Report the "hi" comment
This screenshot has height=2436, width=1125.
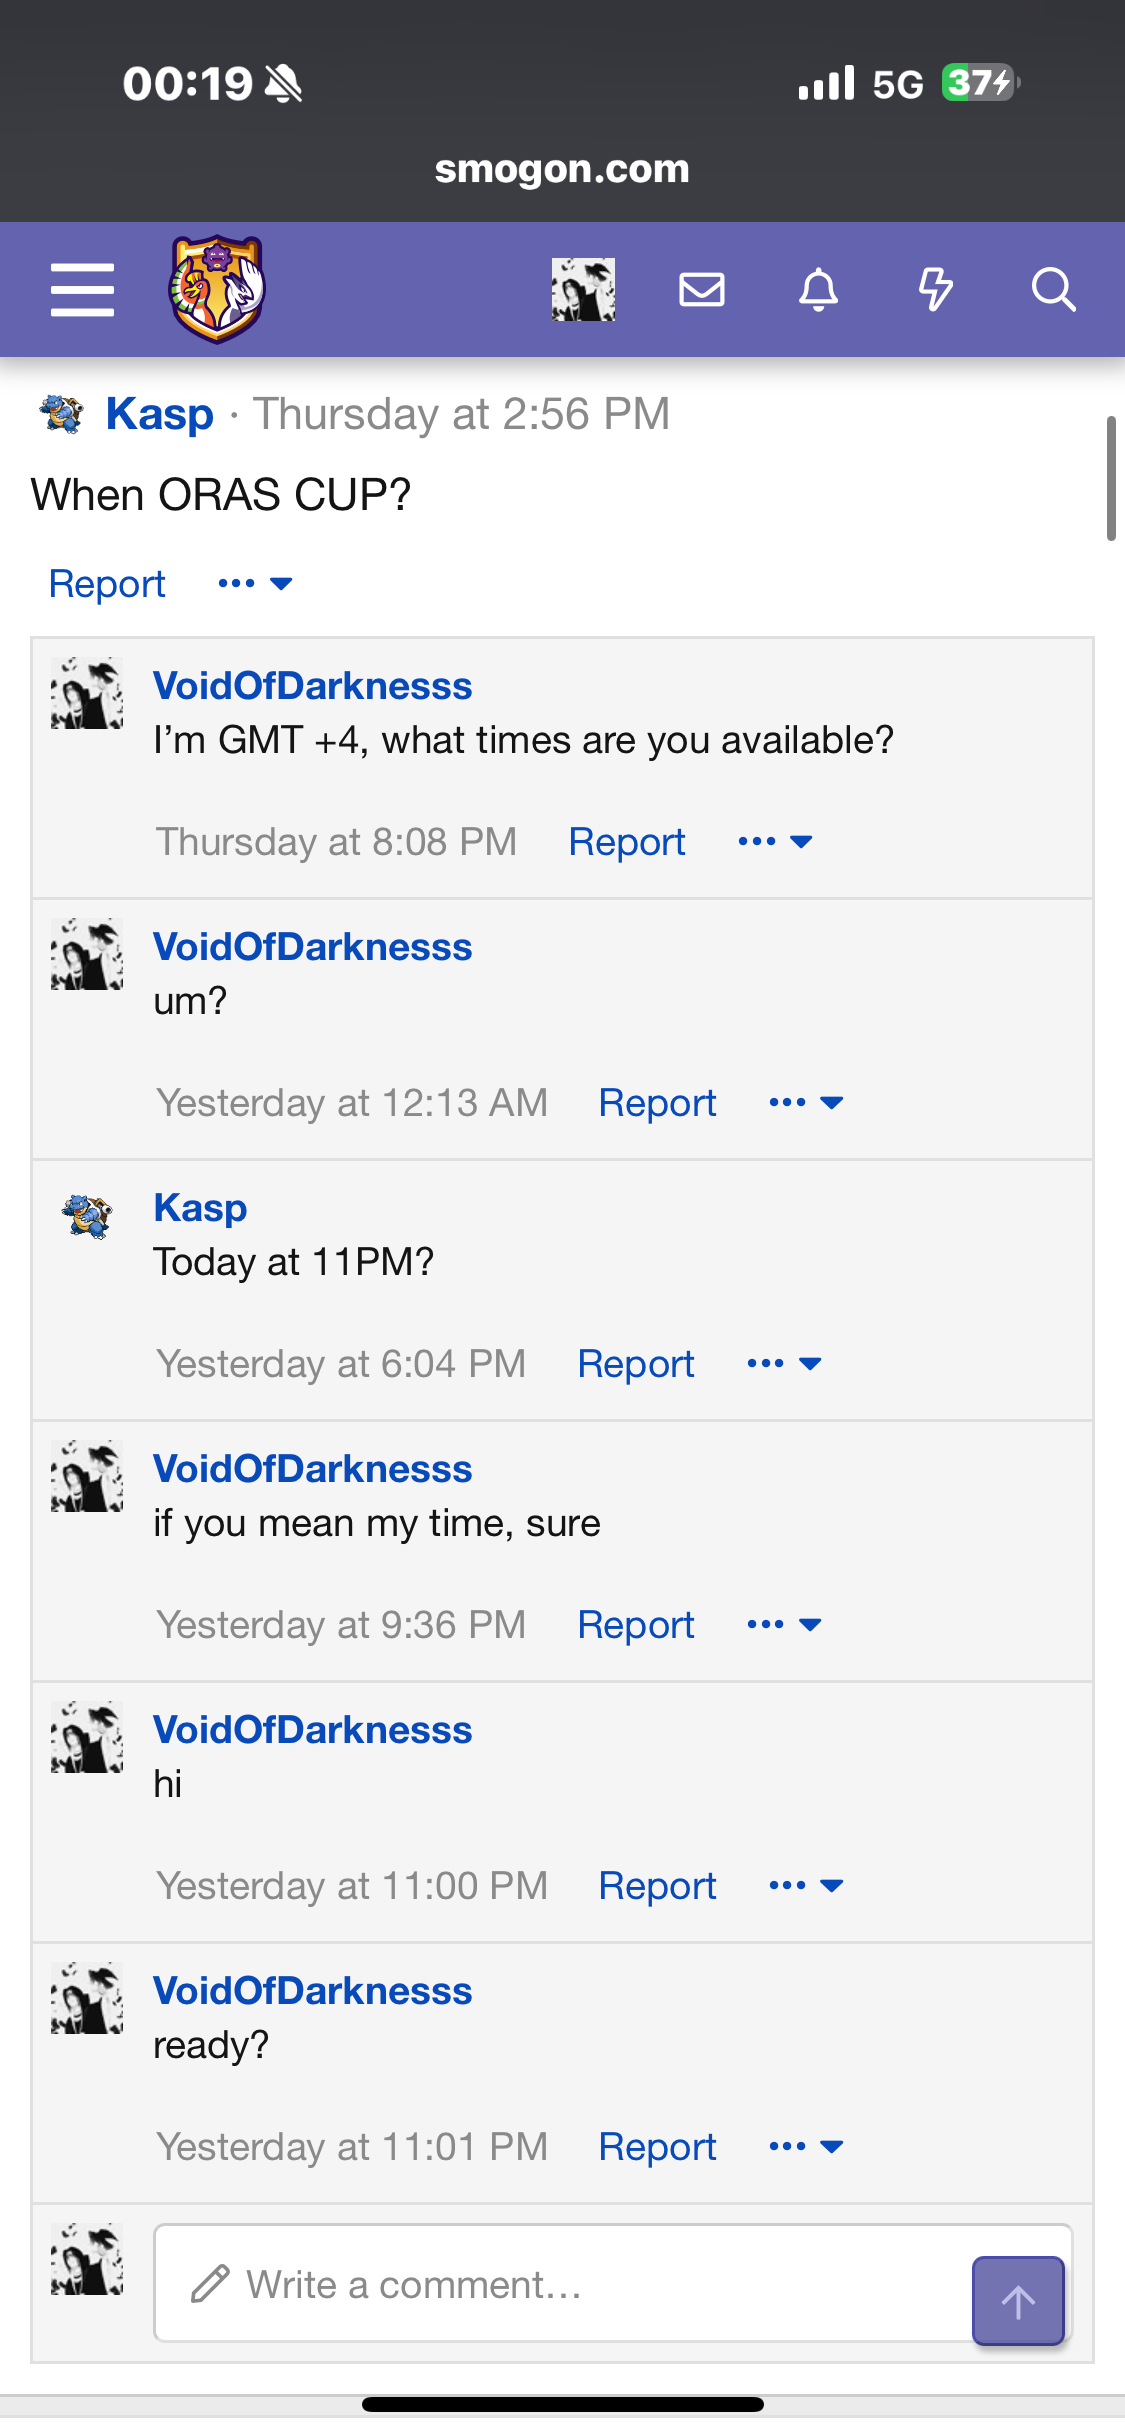[657, 1886]
